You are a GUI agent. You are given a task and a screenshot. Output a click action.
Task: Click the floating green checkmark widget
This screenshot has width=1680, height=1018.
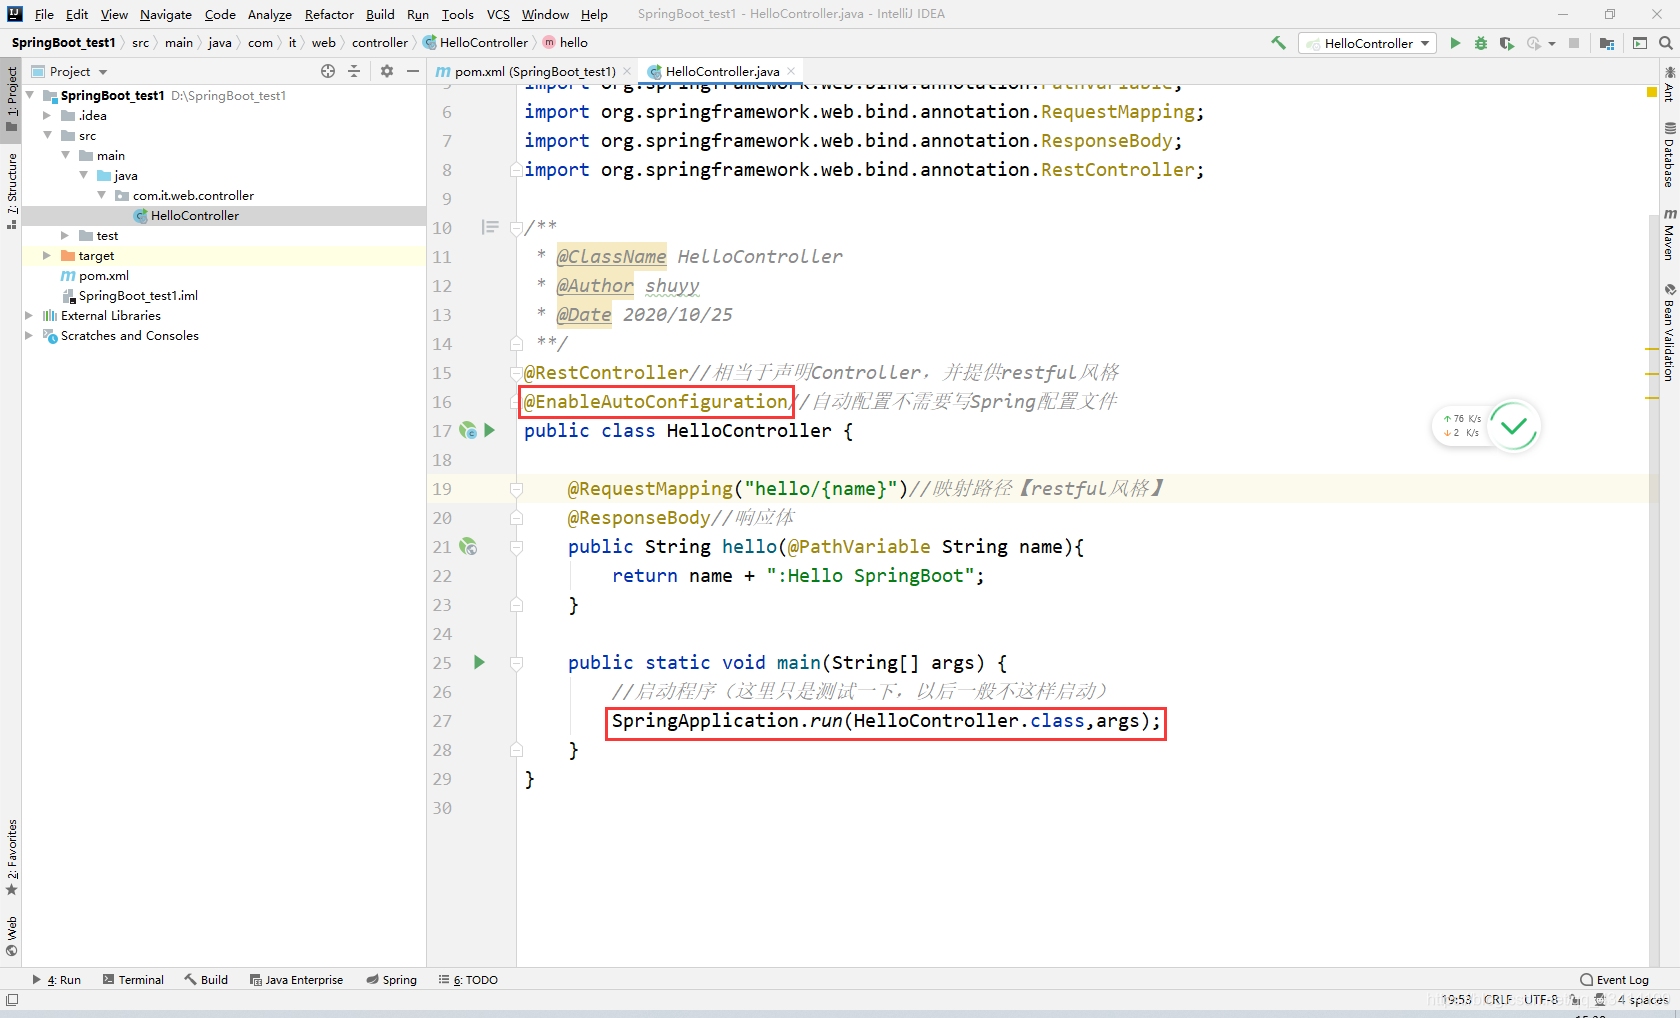1514,426
